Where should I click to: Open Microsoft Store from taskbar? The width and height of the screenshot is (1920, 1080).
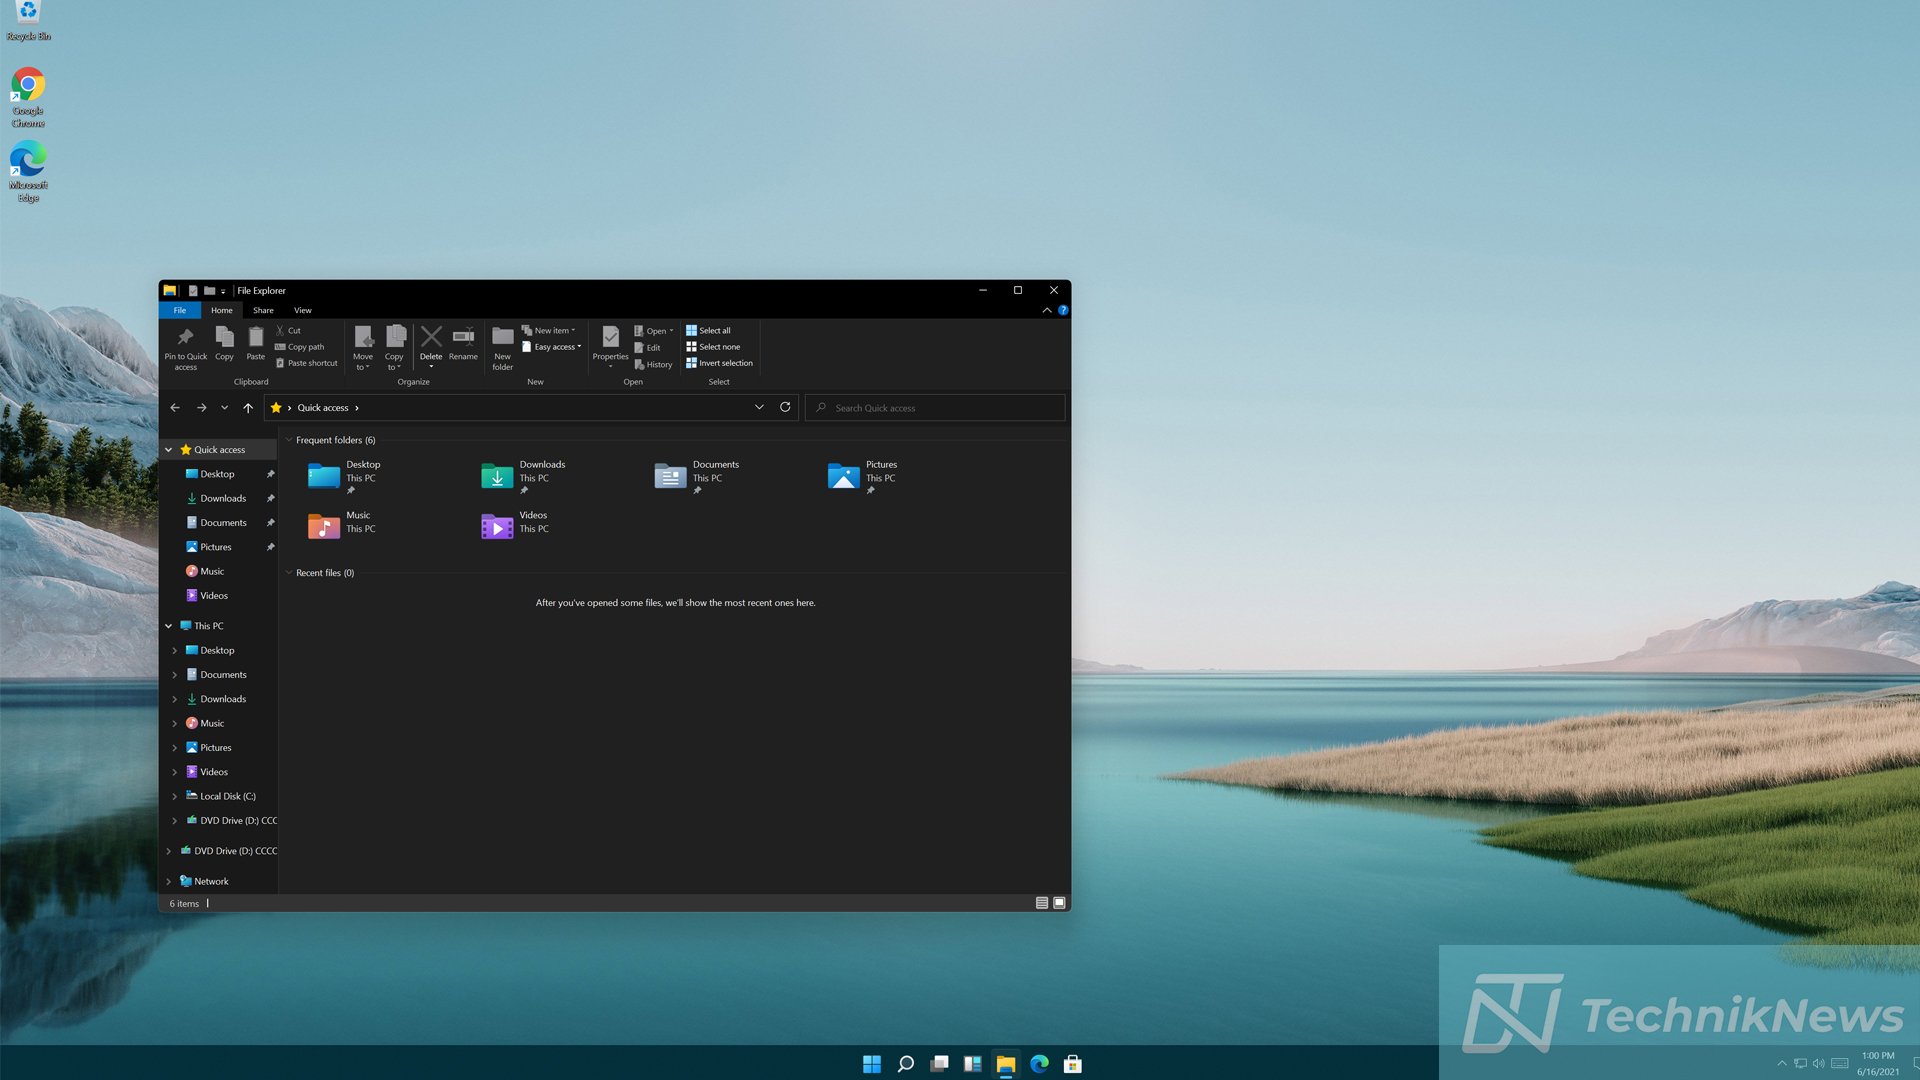[x=1073, y=1064]
